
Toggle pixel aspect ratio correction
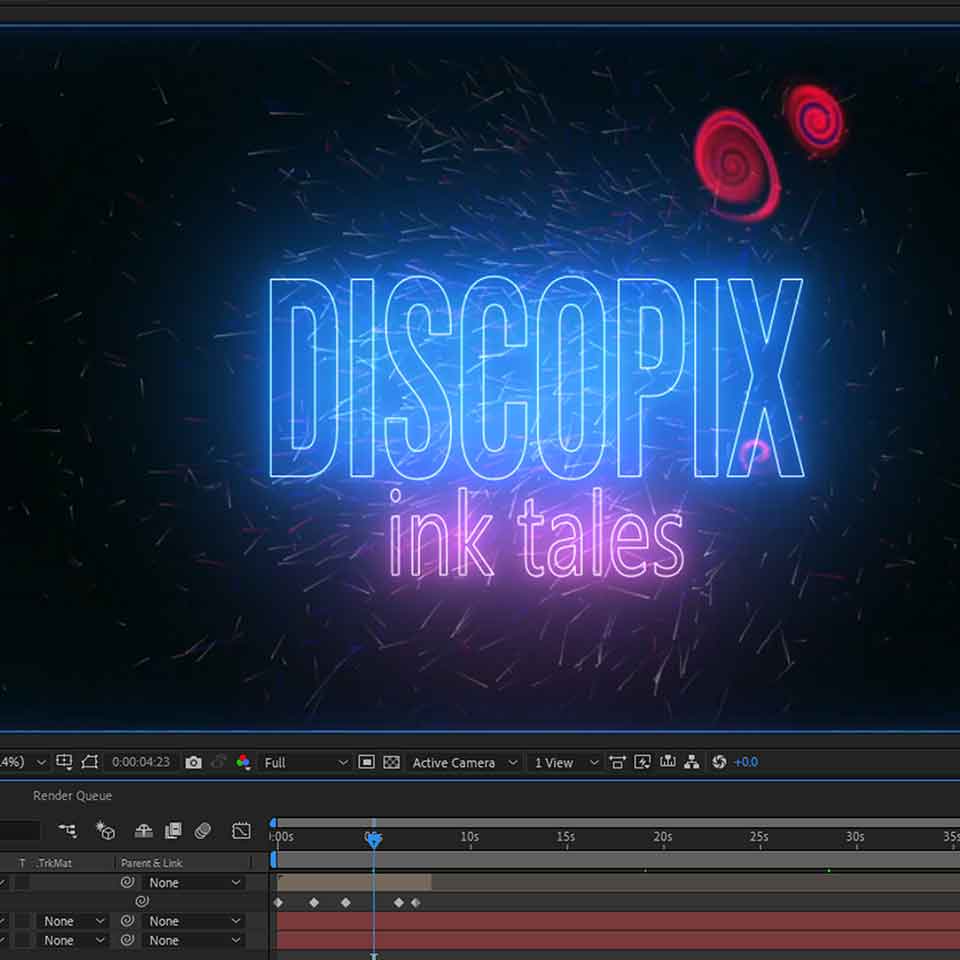[x=617, y=762]
